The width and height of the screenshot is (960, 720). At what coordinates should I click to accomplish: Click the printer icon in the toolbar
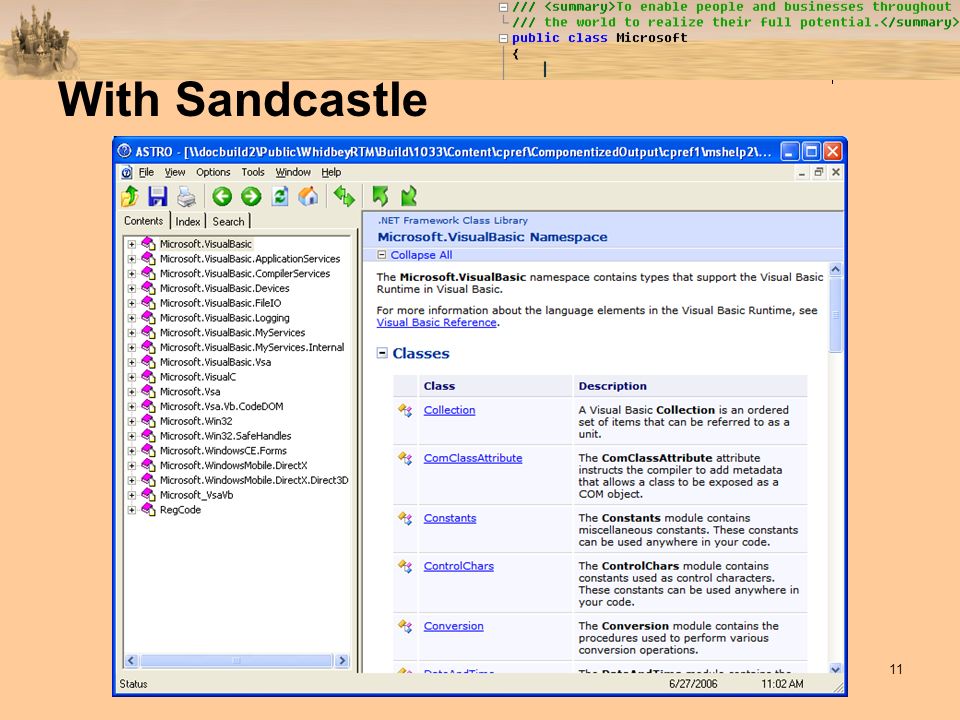pyautogui.click(x=186, y=197)
